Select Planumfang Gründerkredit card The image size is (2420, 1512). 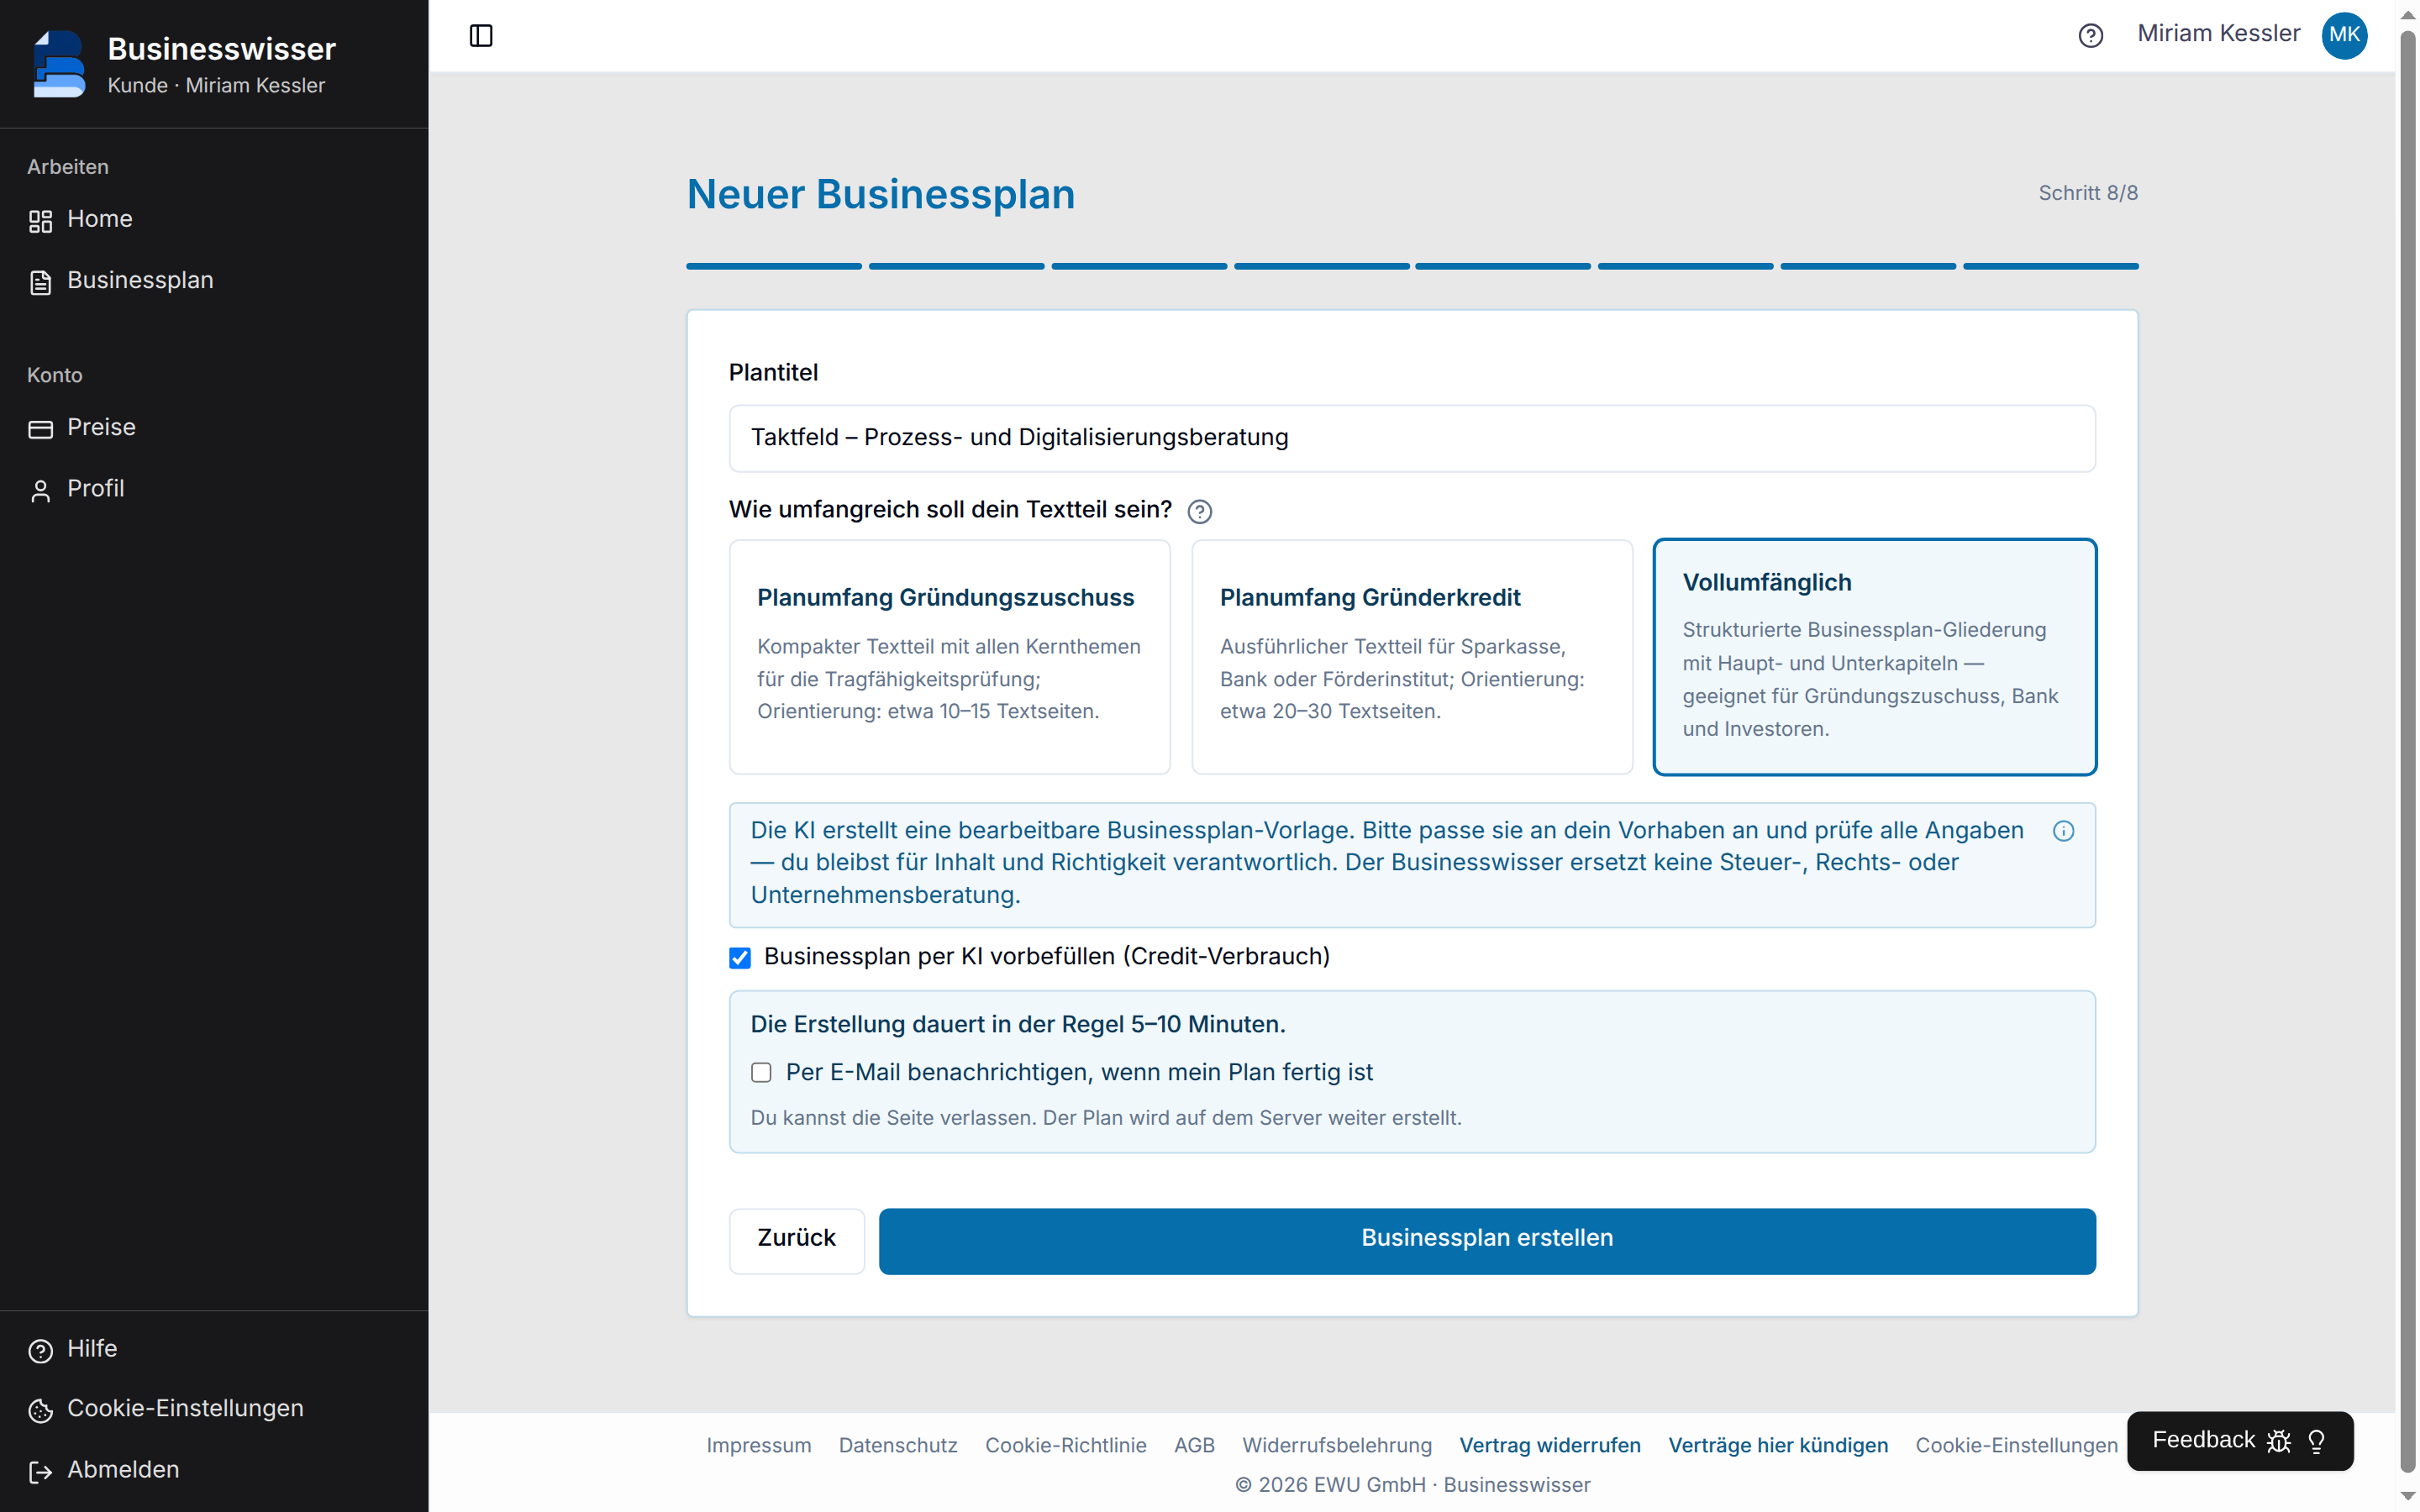[1411, 657]
